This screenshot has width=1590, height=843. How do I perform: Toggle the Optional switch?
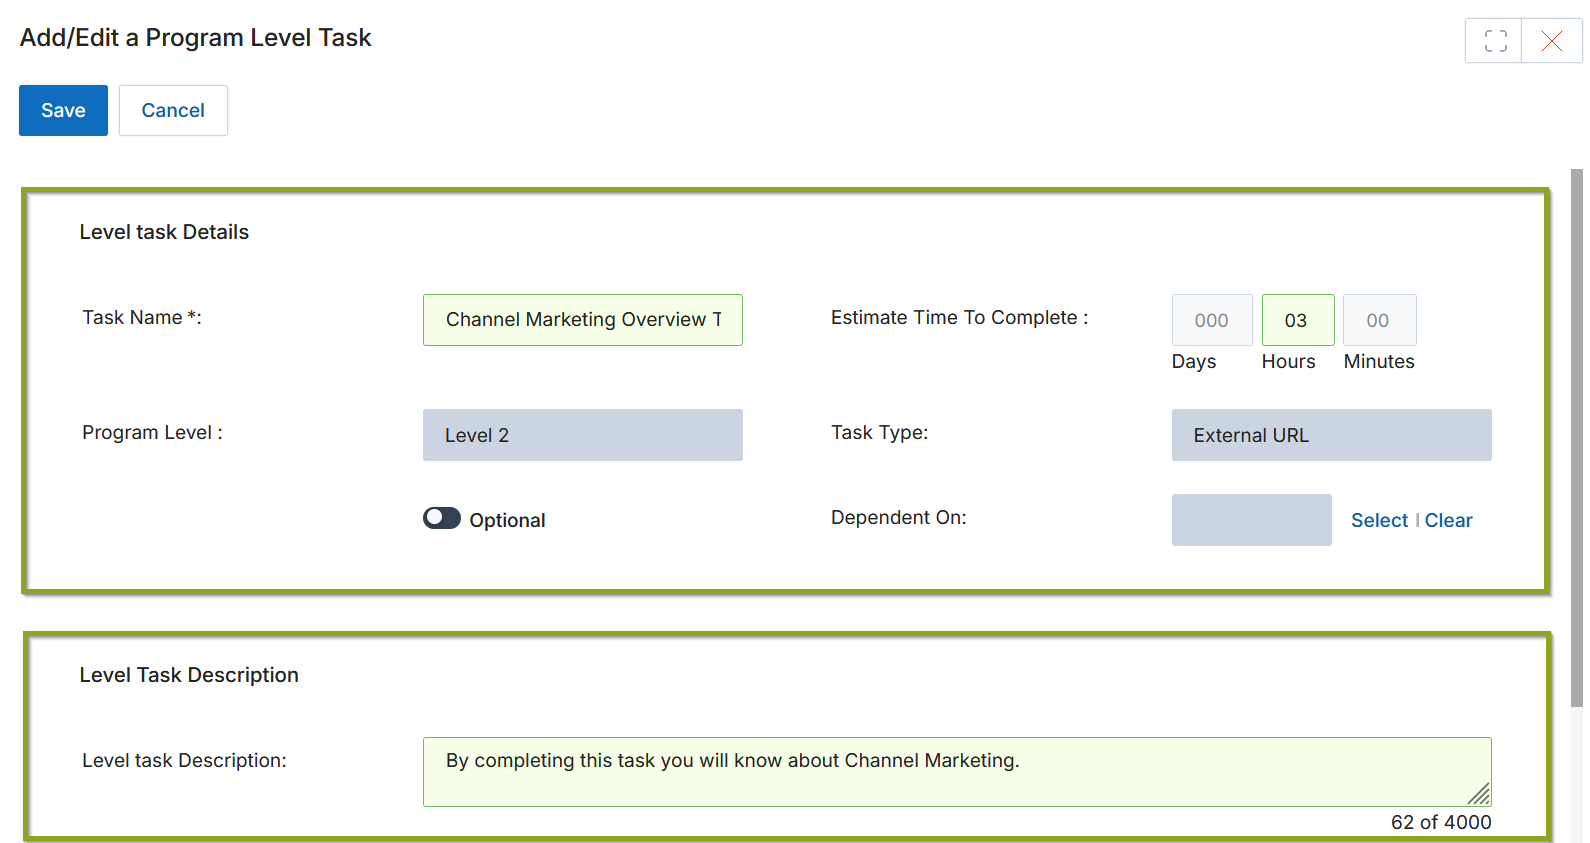(x=442, y=518)
